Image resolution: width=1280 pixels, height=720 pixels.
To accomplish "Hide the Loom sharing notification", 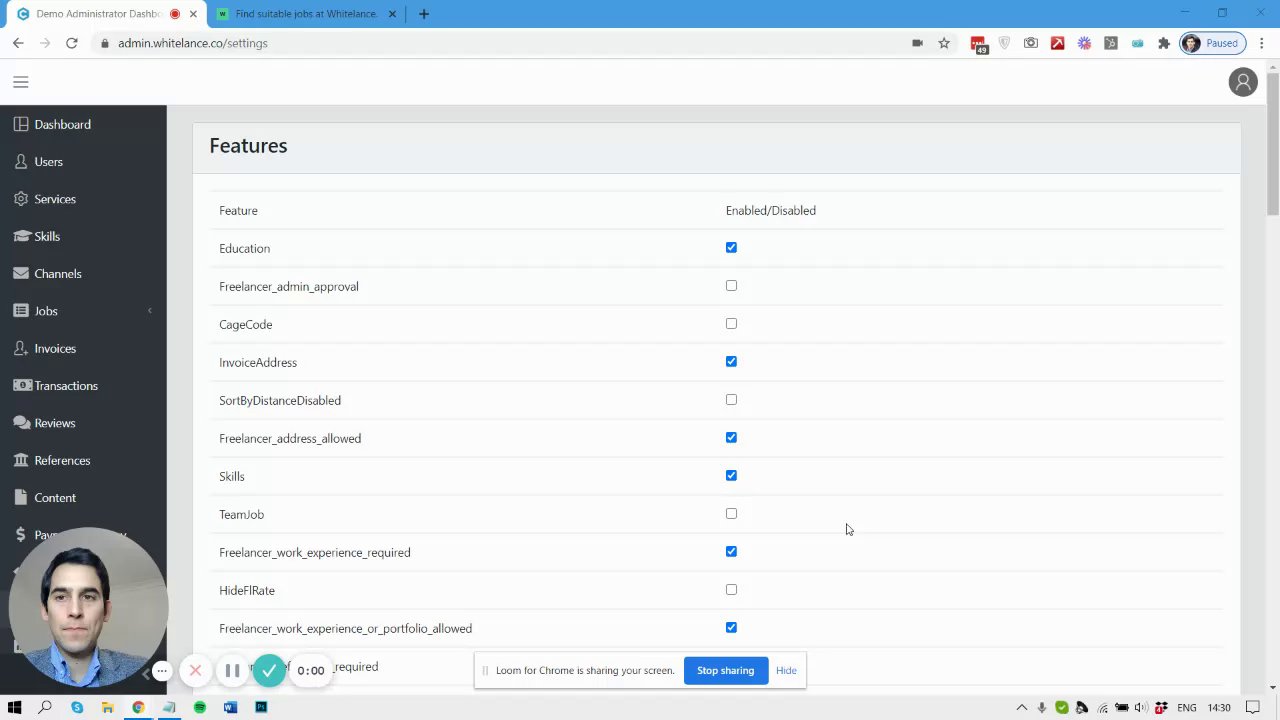I will pyautogui.click(x=786, y=670).
